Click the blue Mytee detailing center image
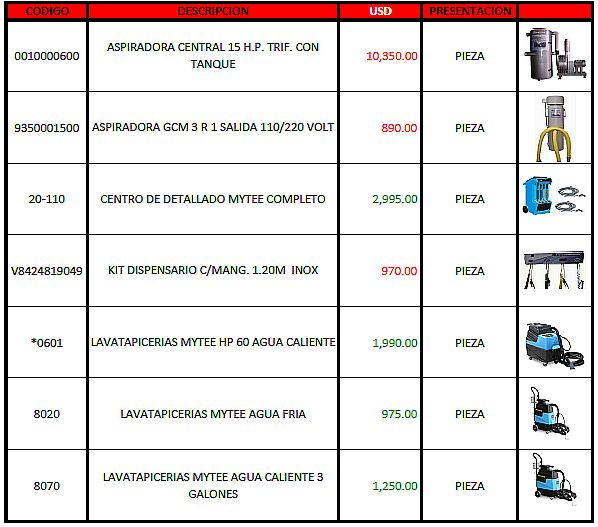This screenshot has height=527, width=598. [x=553, y=195]
